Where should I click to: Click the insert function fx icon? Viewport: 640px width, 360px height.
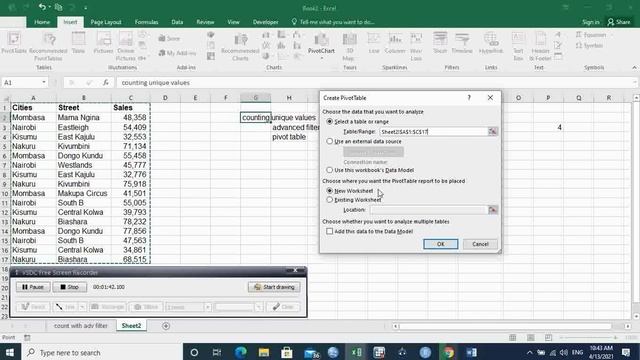[106, 82]
